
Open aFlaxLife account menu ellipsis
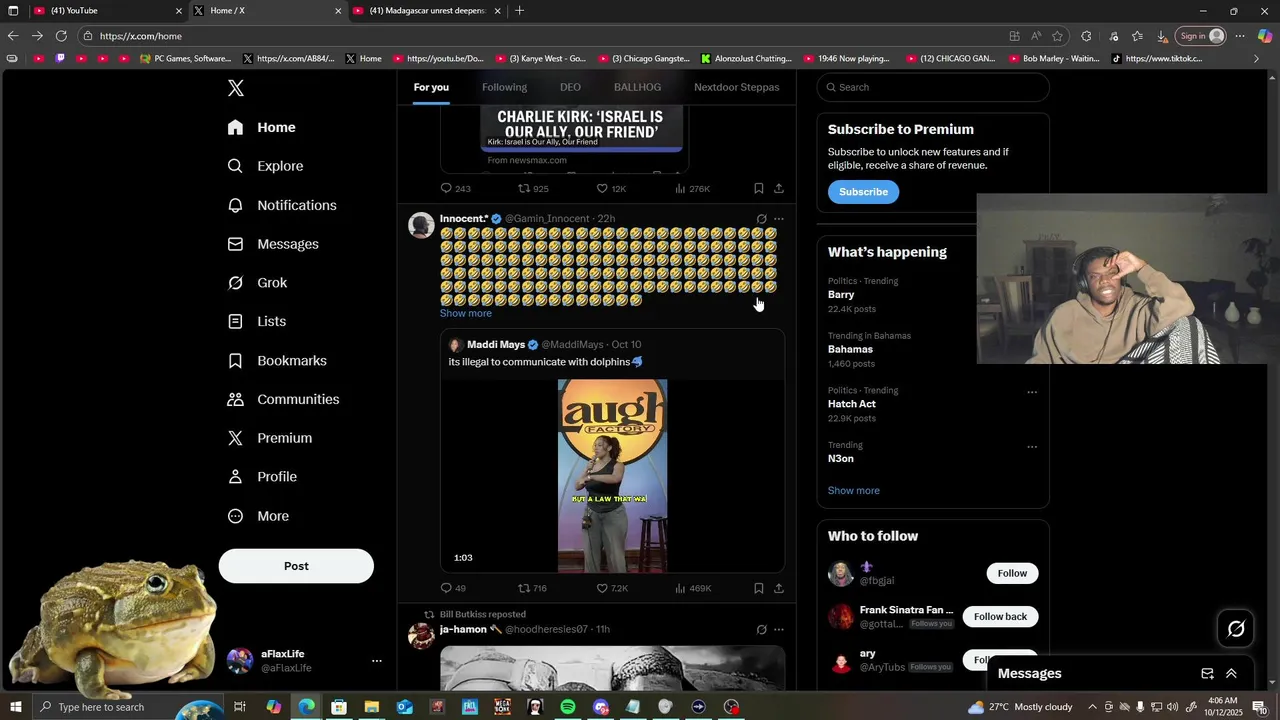click(377, 661)
